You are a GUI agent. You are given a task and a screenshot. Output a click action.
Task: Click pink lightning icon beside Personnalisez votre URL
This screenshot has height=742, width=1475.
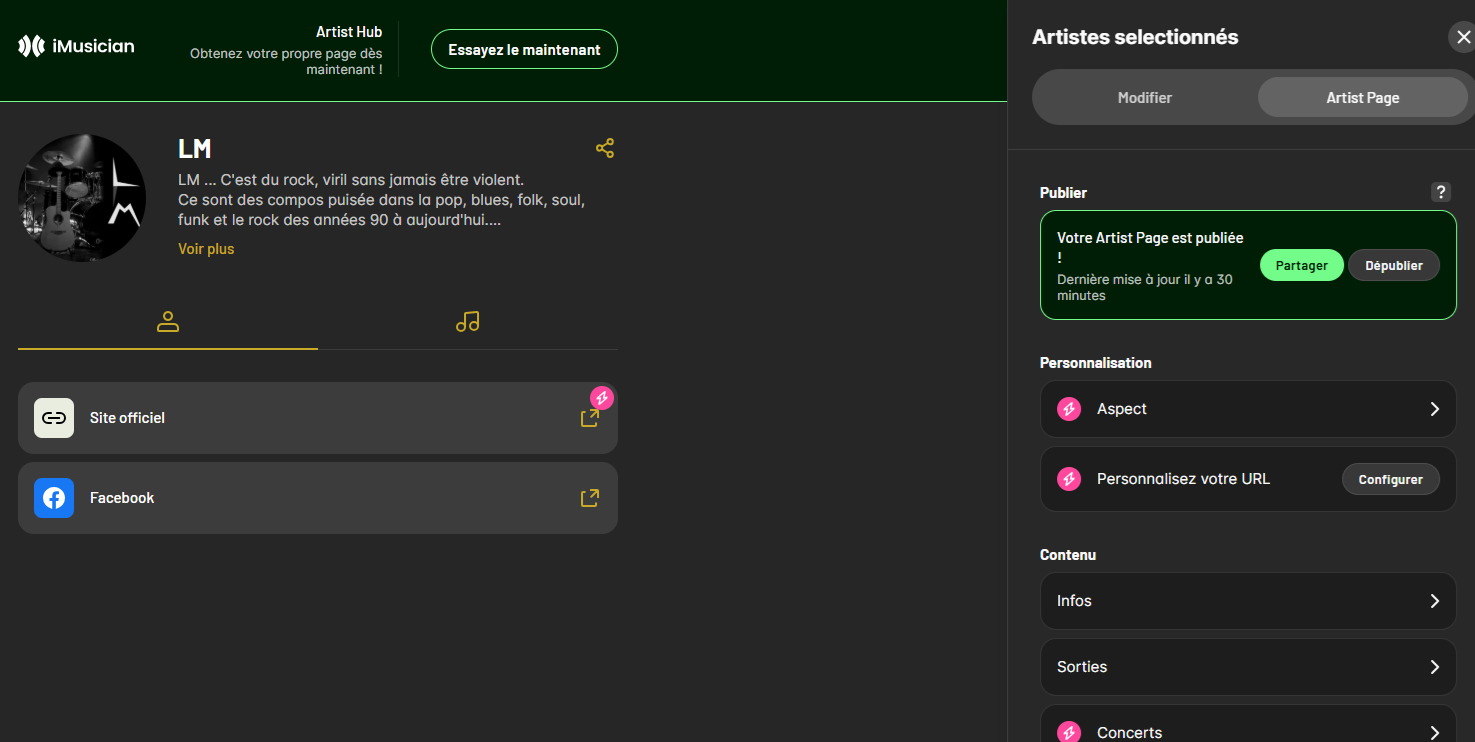(x=1069, y=479)
